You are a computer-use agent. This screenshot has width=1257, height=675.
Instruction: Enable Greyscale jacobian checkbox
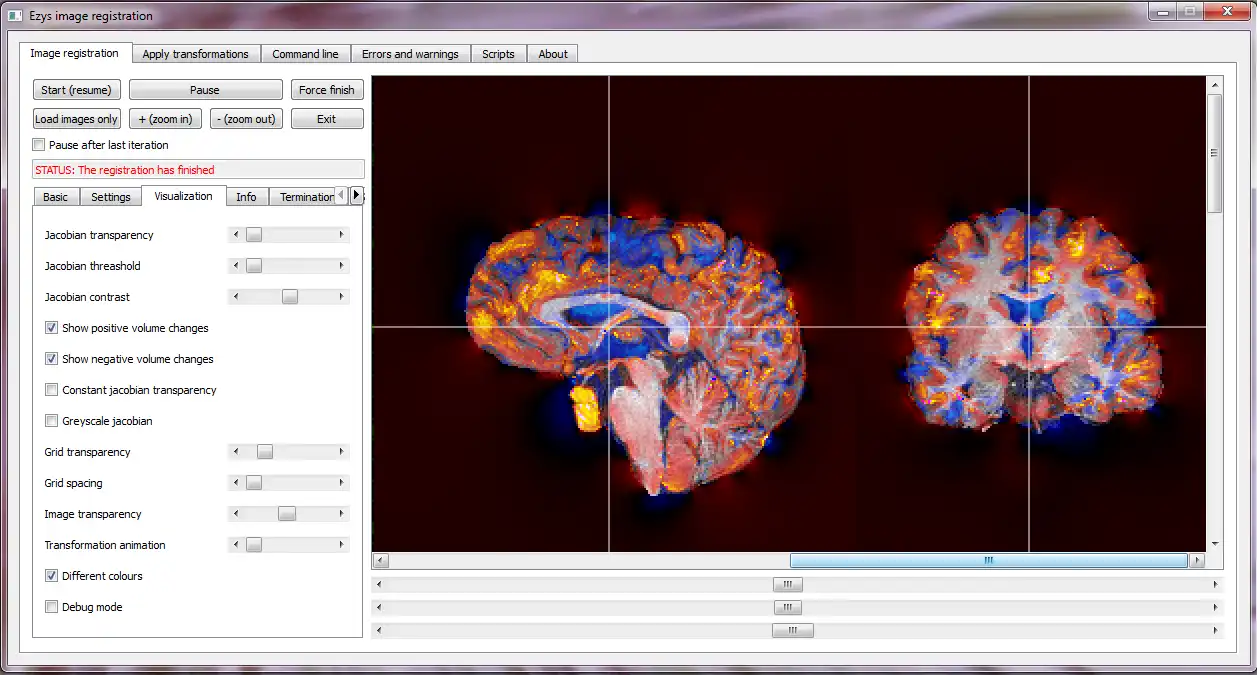[x=51, y=421]
